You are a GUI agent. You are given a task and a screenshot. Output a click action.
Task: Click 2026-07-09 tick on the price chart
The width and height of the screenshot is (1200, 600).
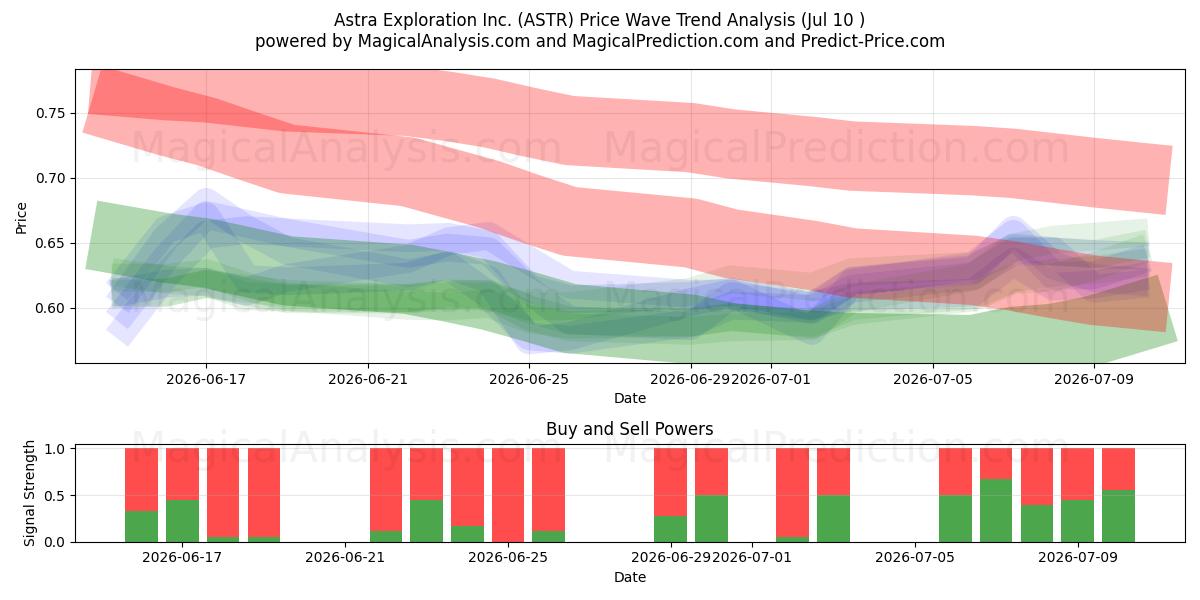(x=1093, y=379)
